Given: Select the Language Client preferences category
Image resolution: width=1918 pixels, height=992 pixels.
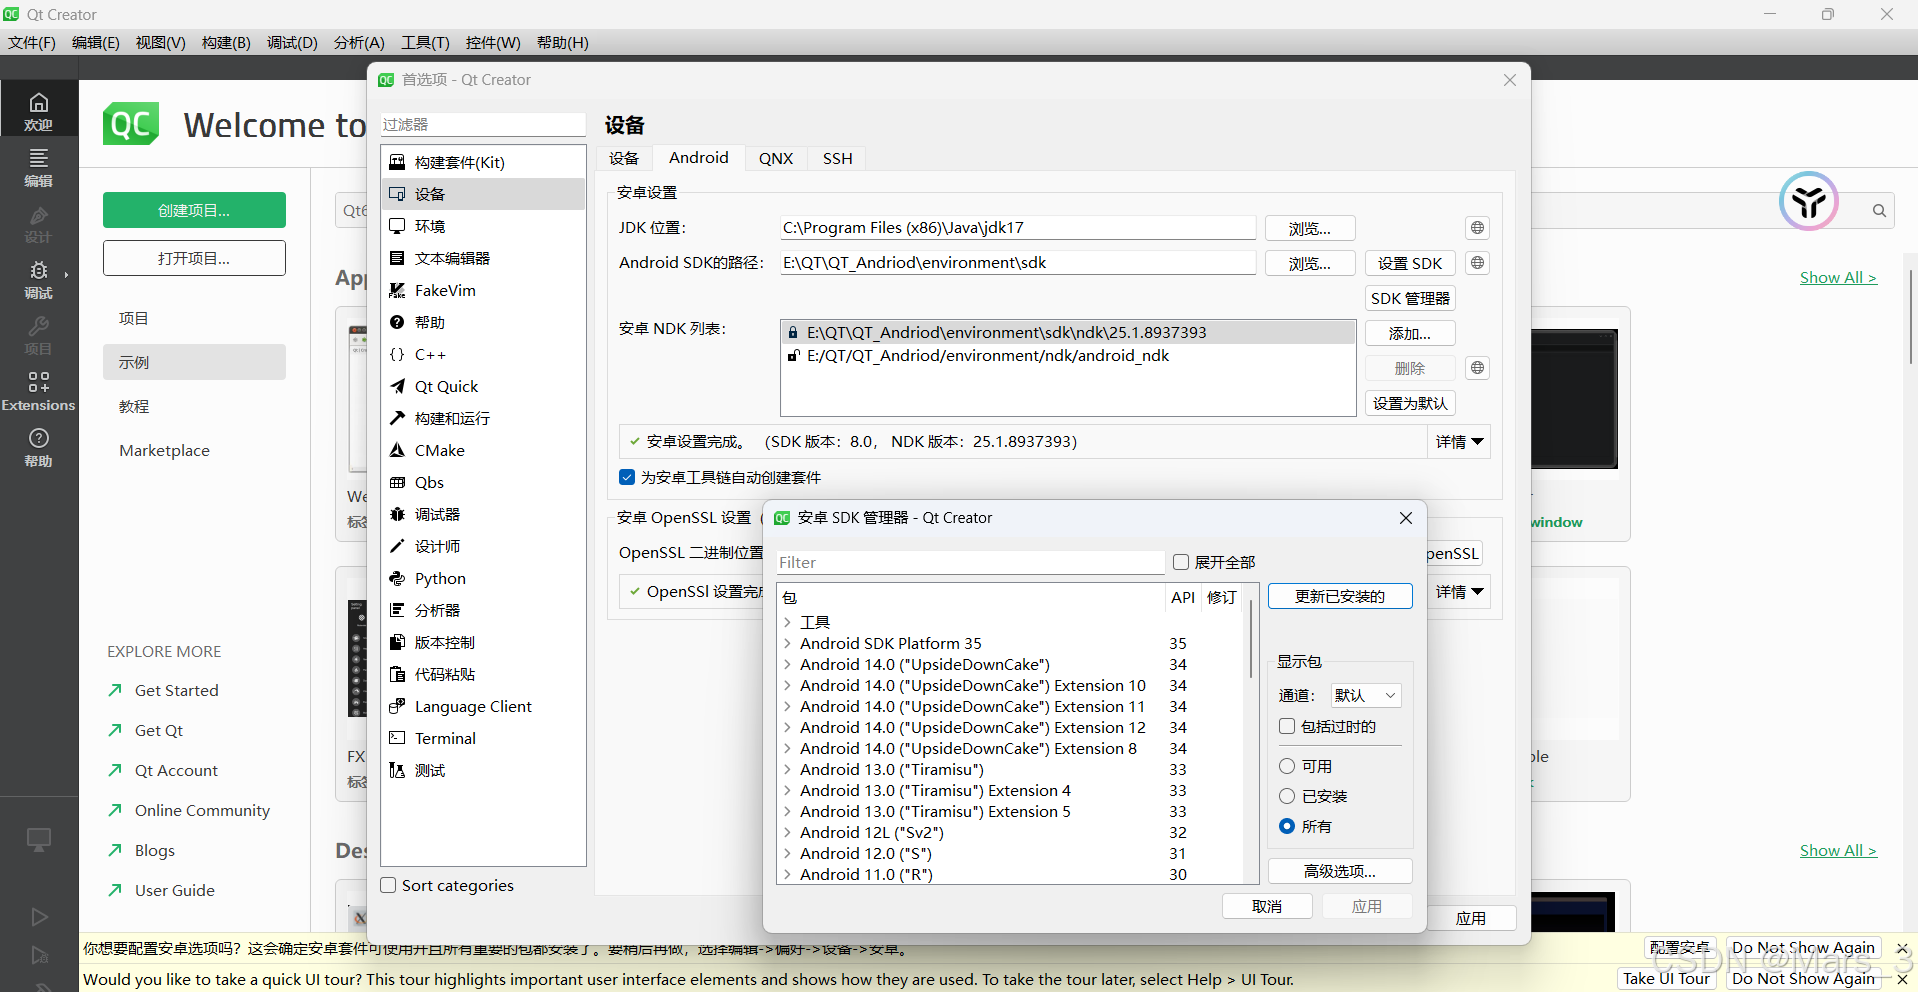Looking at the screenshot, I should coord(483,706).
